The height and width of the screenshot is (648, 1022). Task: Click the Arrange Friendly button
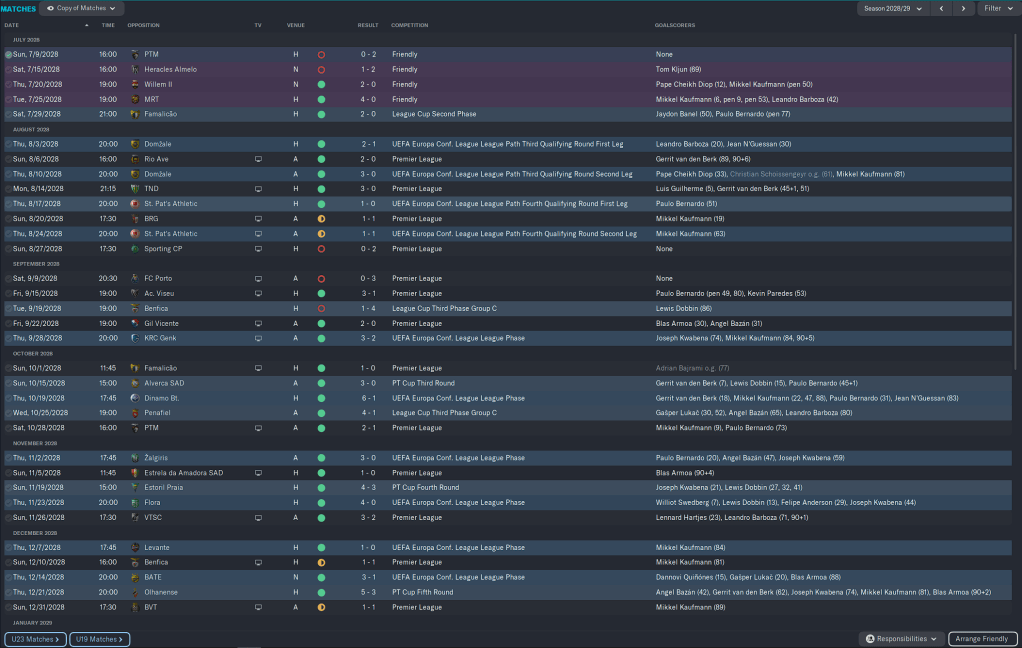coord(982,639)
